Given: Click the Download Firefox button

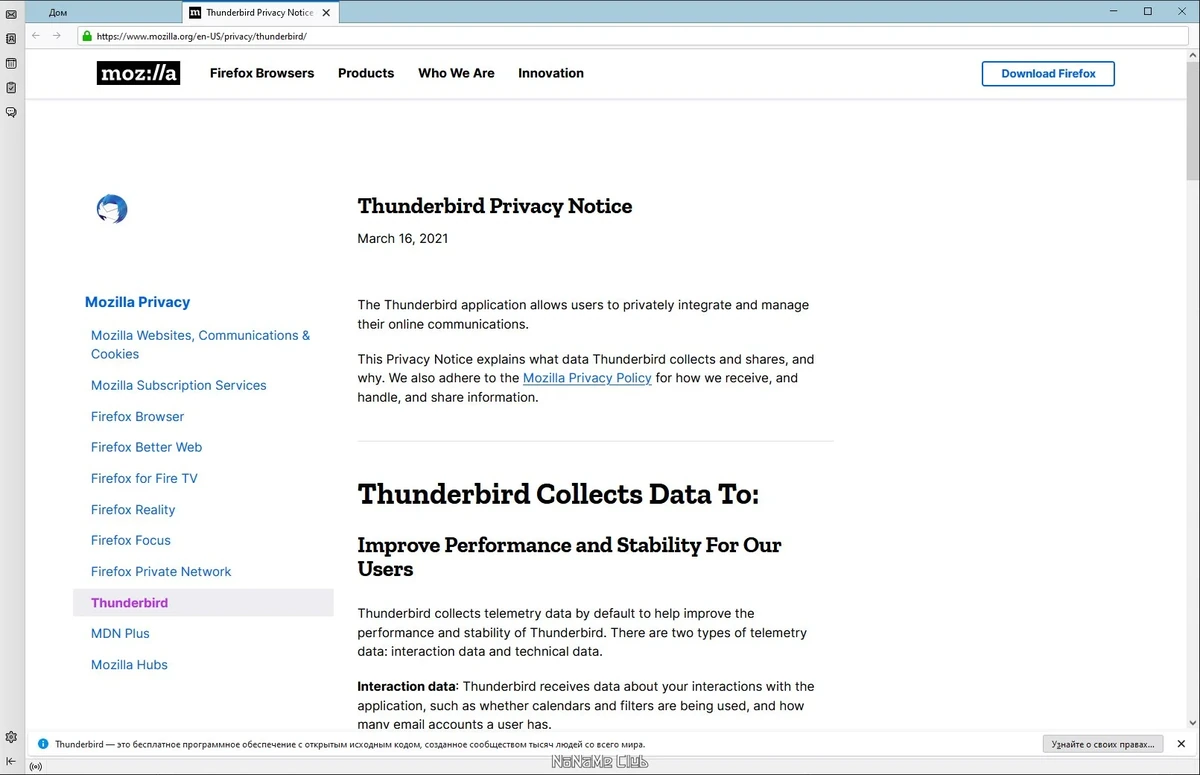Looking at the screenshot, I should click(1048, 74).
